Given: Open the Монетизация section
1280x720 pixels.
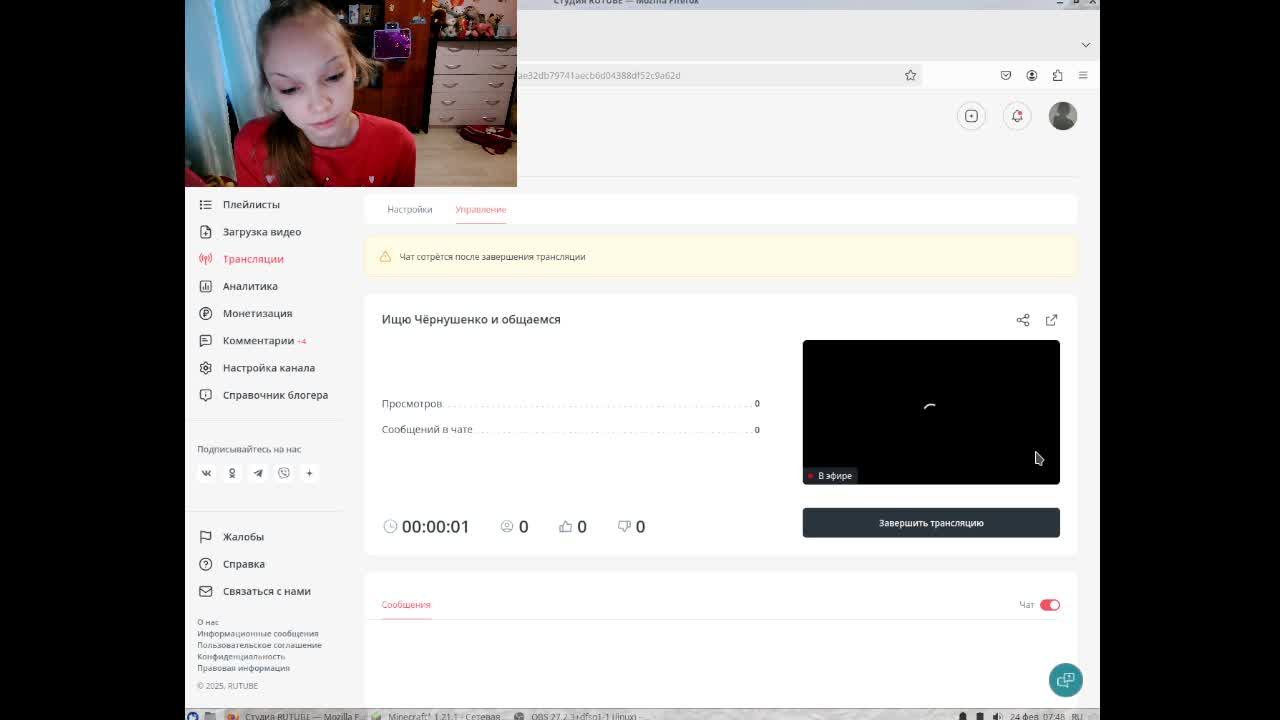Looking at the screenshot, I should click(257, 313).
